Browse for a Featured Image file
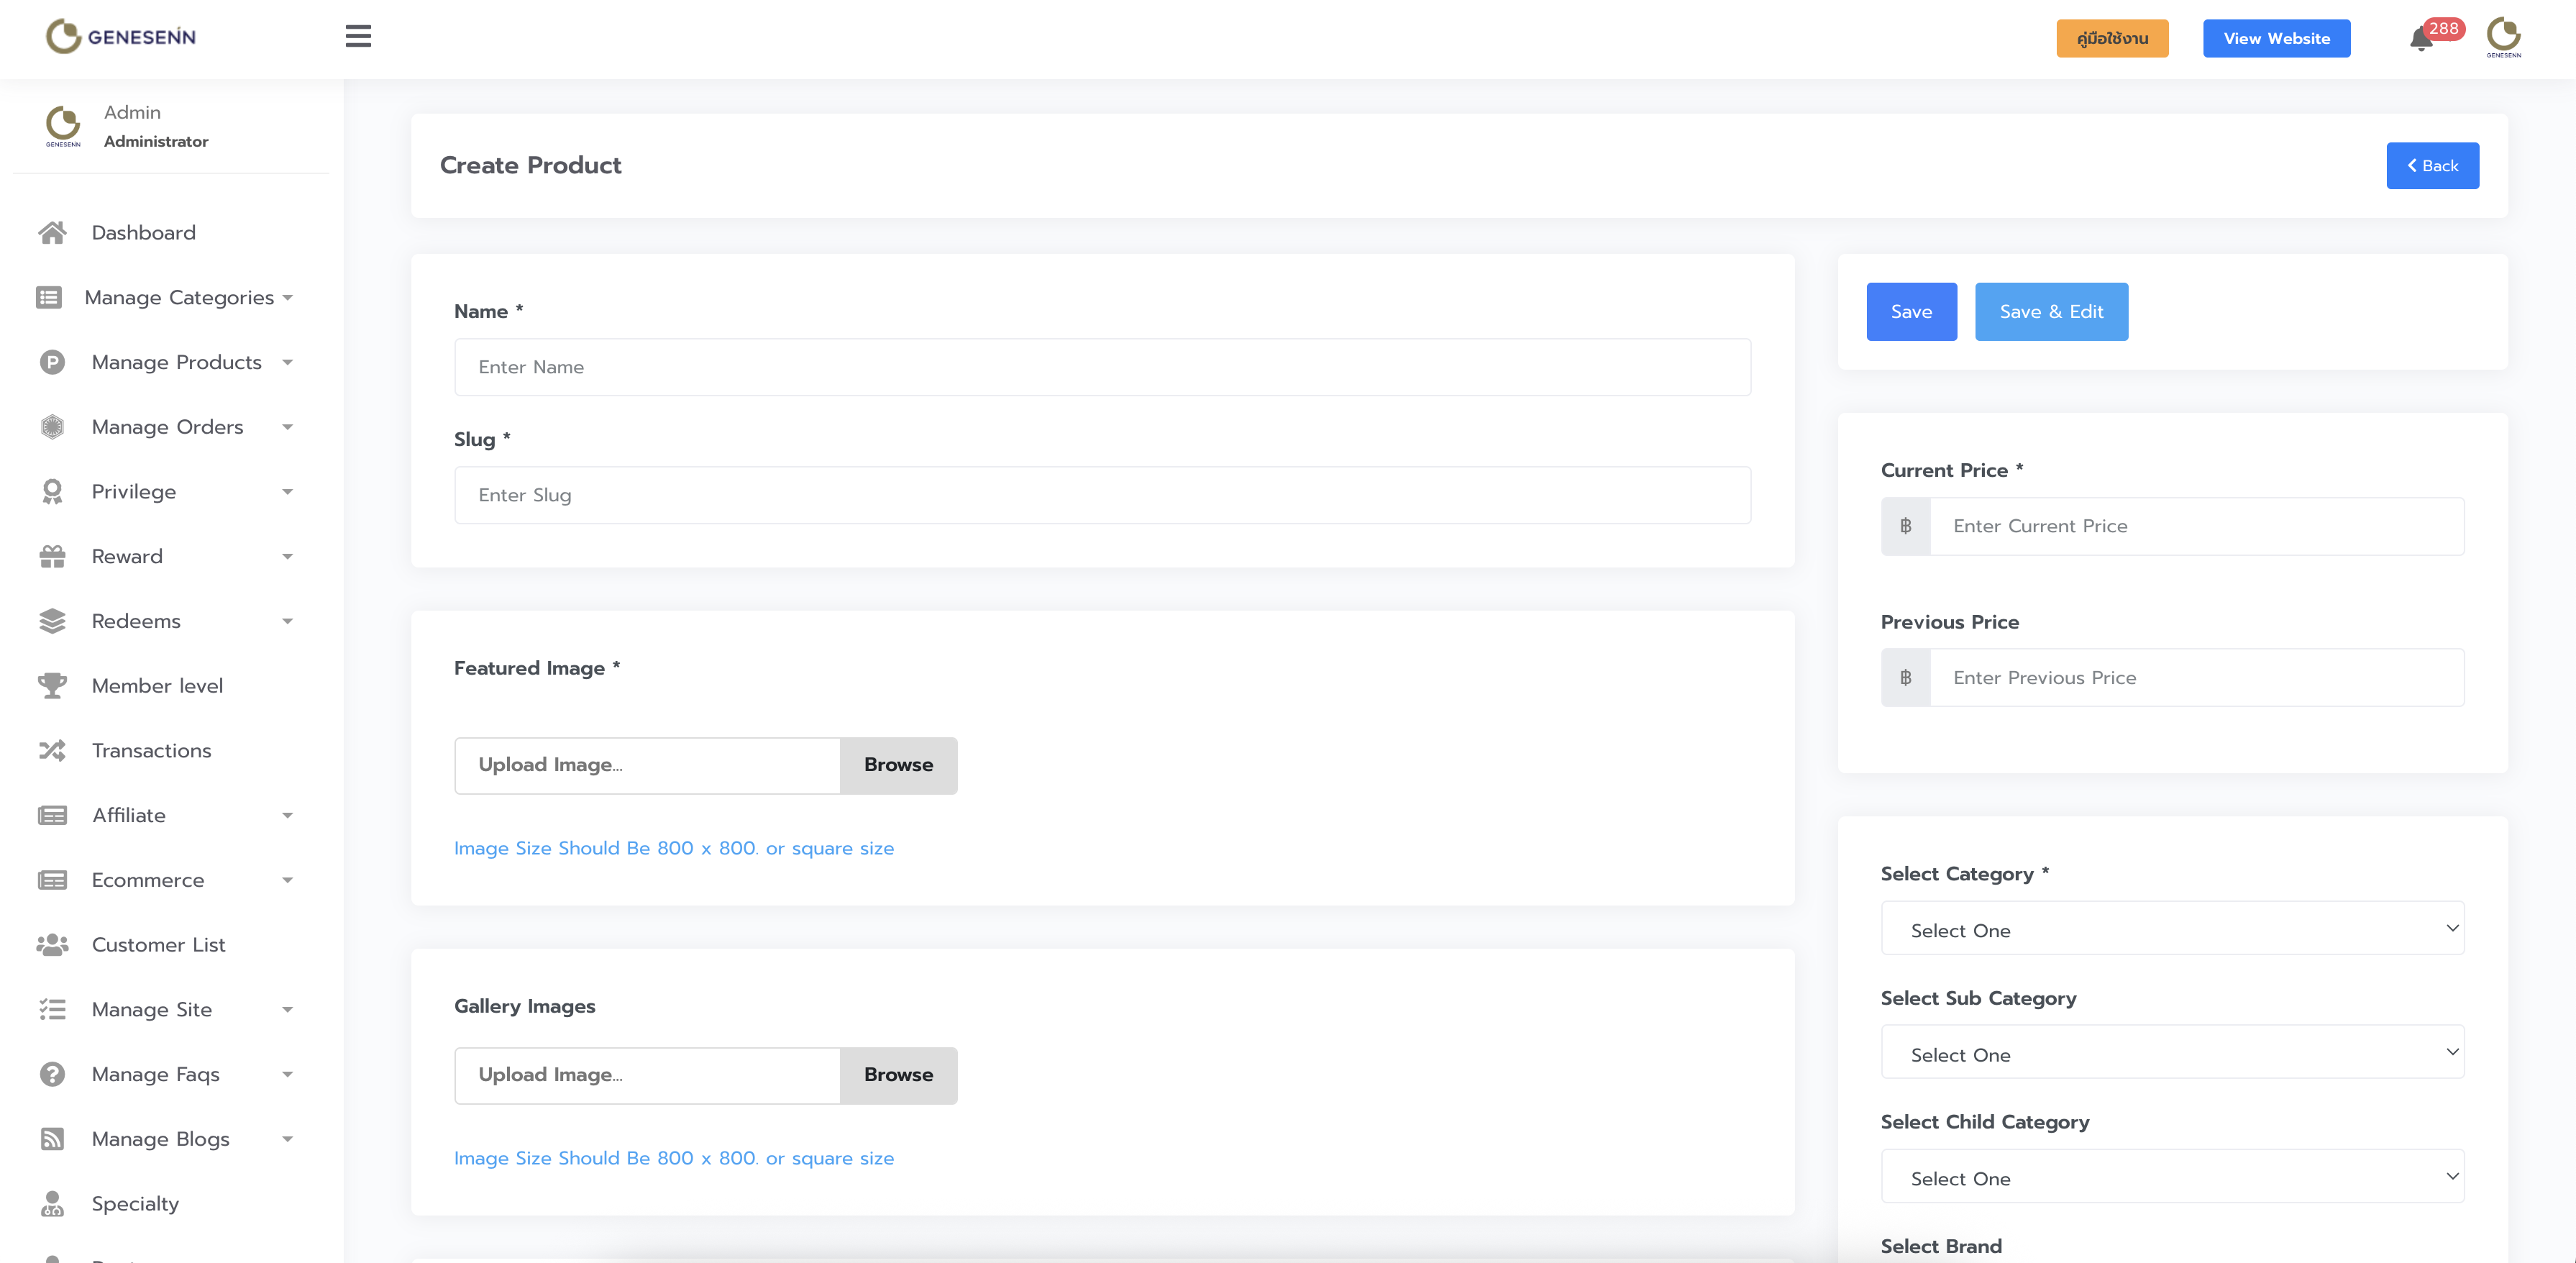The image size is (2576, 1263). [898, 765]
